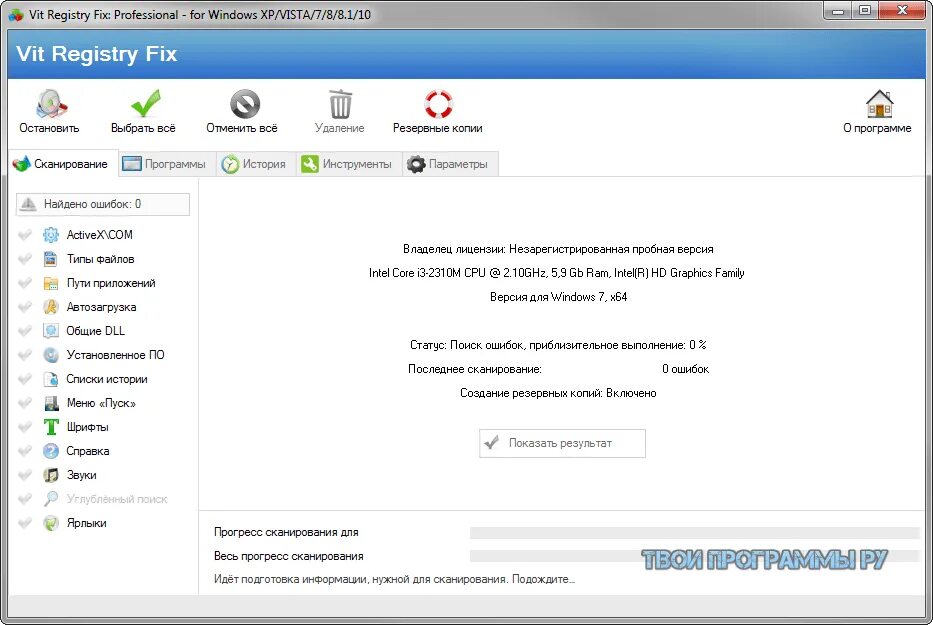Click the Intel Core i3-2310M CPU info line
The height and width of the screenshot is (625, 933).
pos(556,273)
